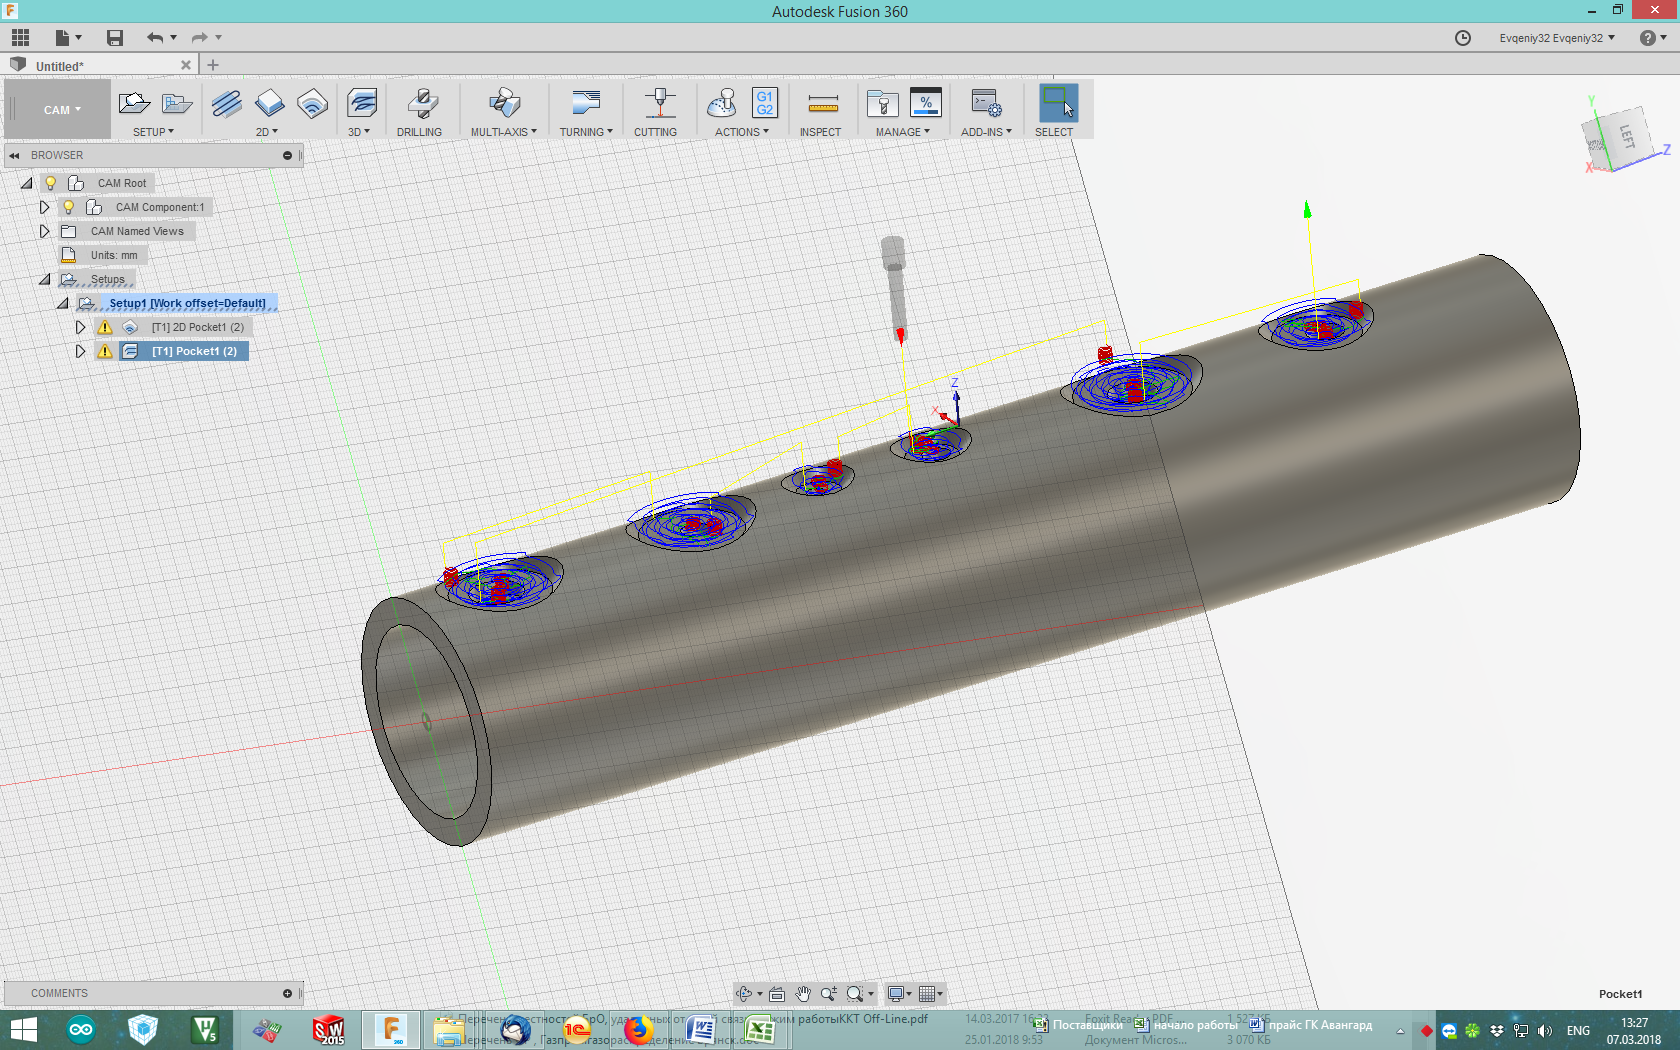Click the Turning operation icon
The height and width of the screenshot is (1050, 1680).
point(585,104)
